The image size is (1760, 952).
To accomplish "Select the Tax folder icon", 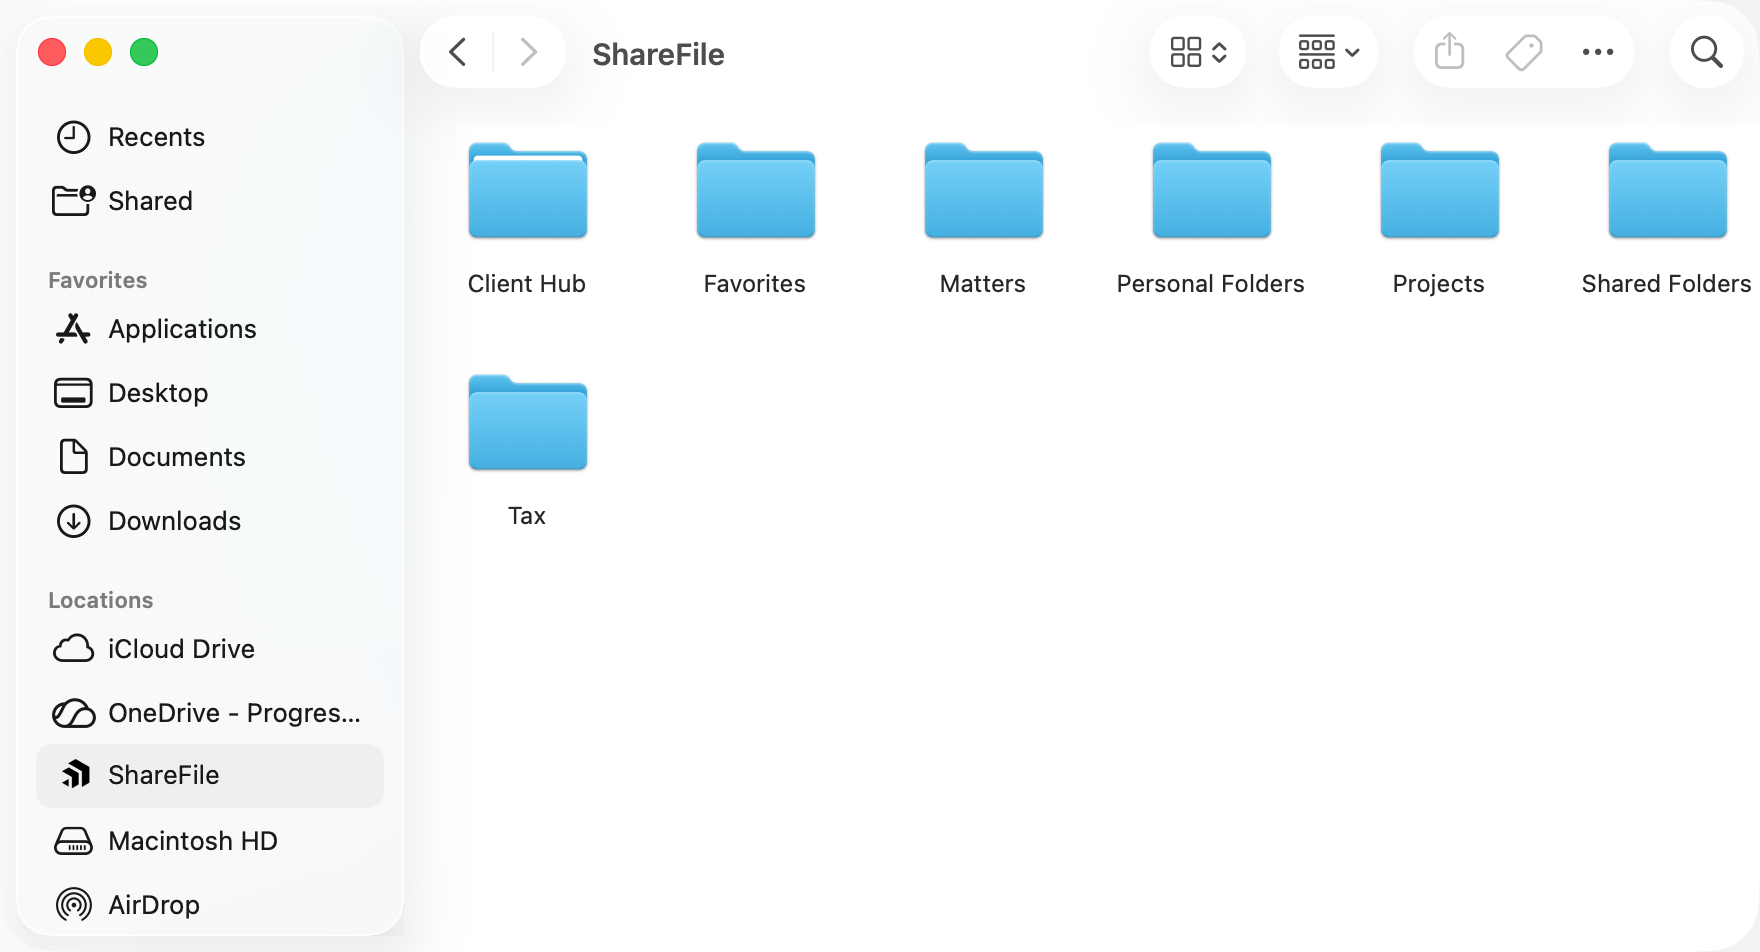I will (528, 423).
